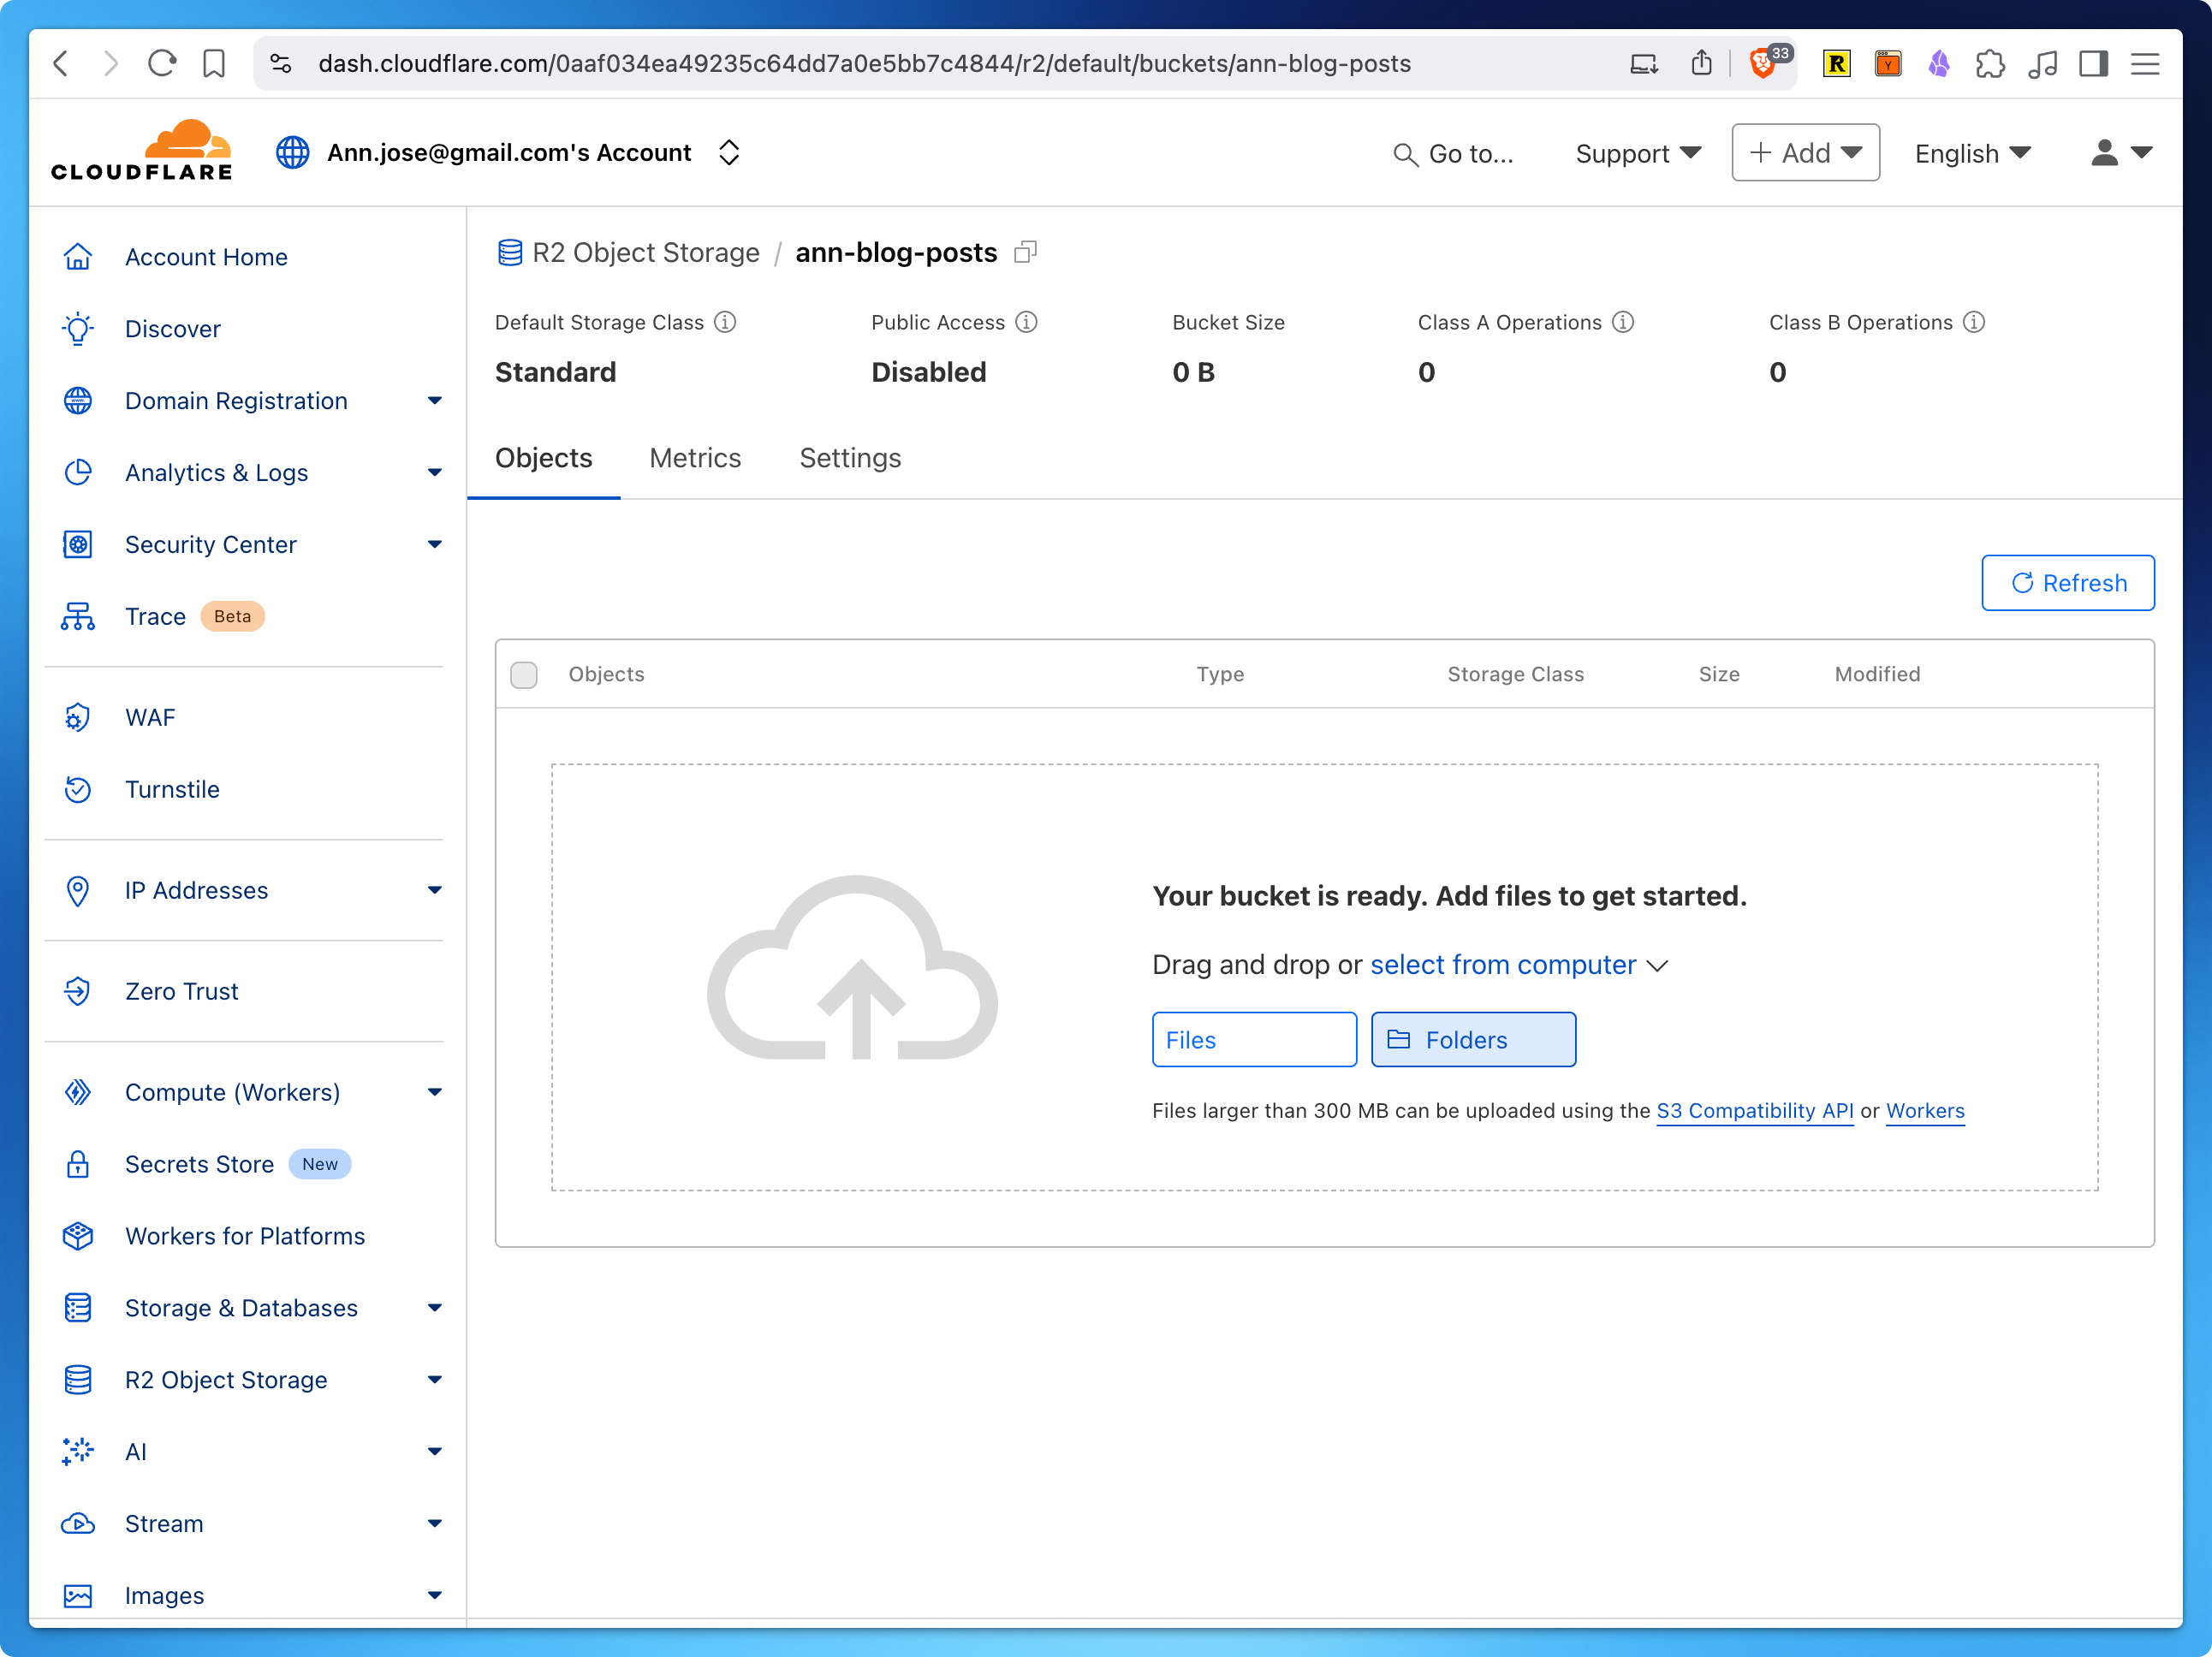Click Class A Operations info icon
The width and height of the screenshot is (2212, 1657).
click(x=1623, y=322)
